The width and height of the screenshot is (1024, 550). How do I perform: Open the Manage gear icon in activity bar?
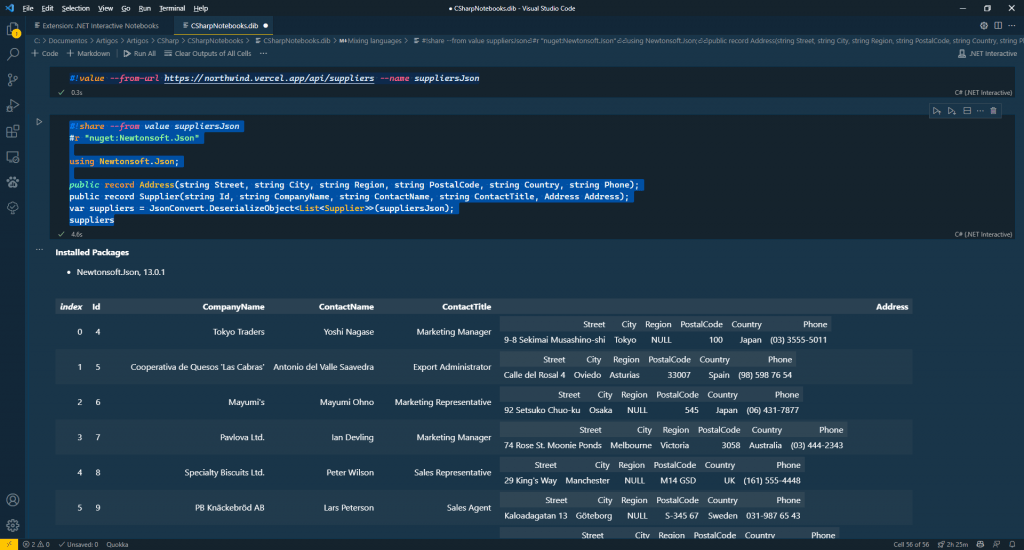point(12,525)
